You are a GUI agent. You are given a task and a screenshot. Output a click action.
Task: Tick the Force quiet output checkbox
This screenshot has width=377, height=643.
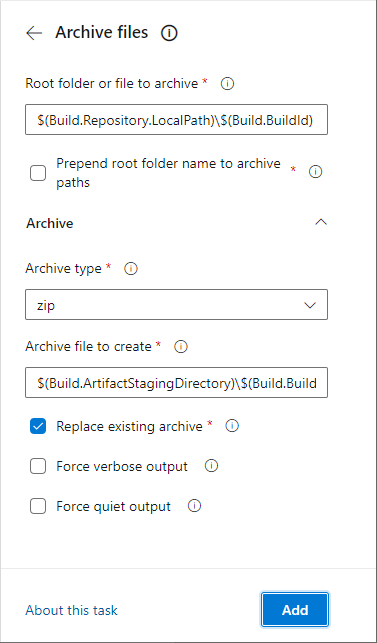click(38, 506)
